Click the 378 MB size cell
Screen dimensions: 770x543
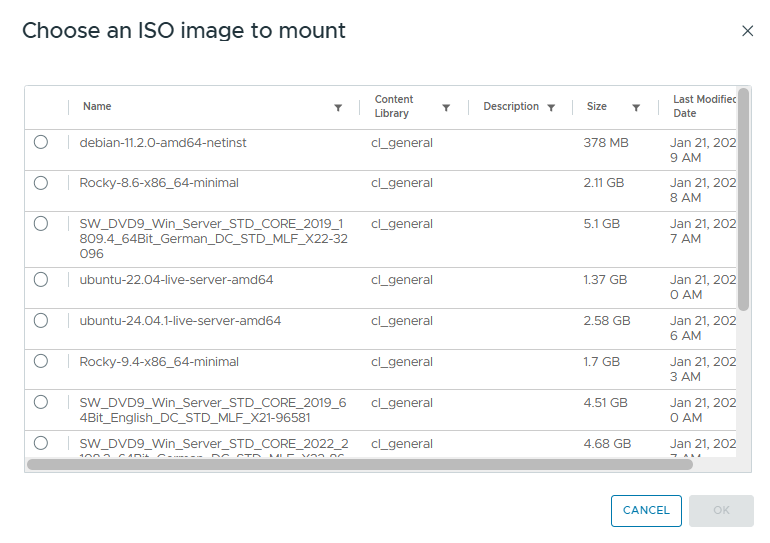coord(606,143)
